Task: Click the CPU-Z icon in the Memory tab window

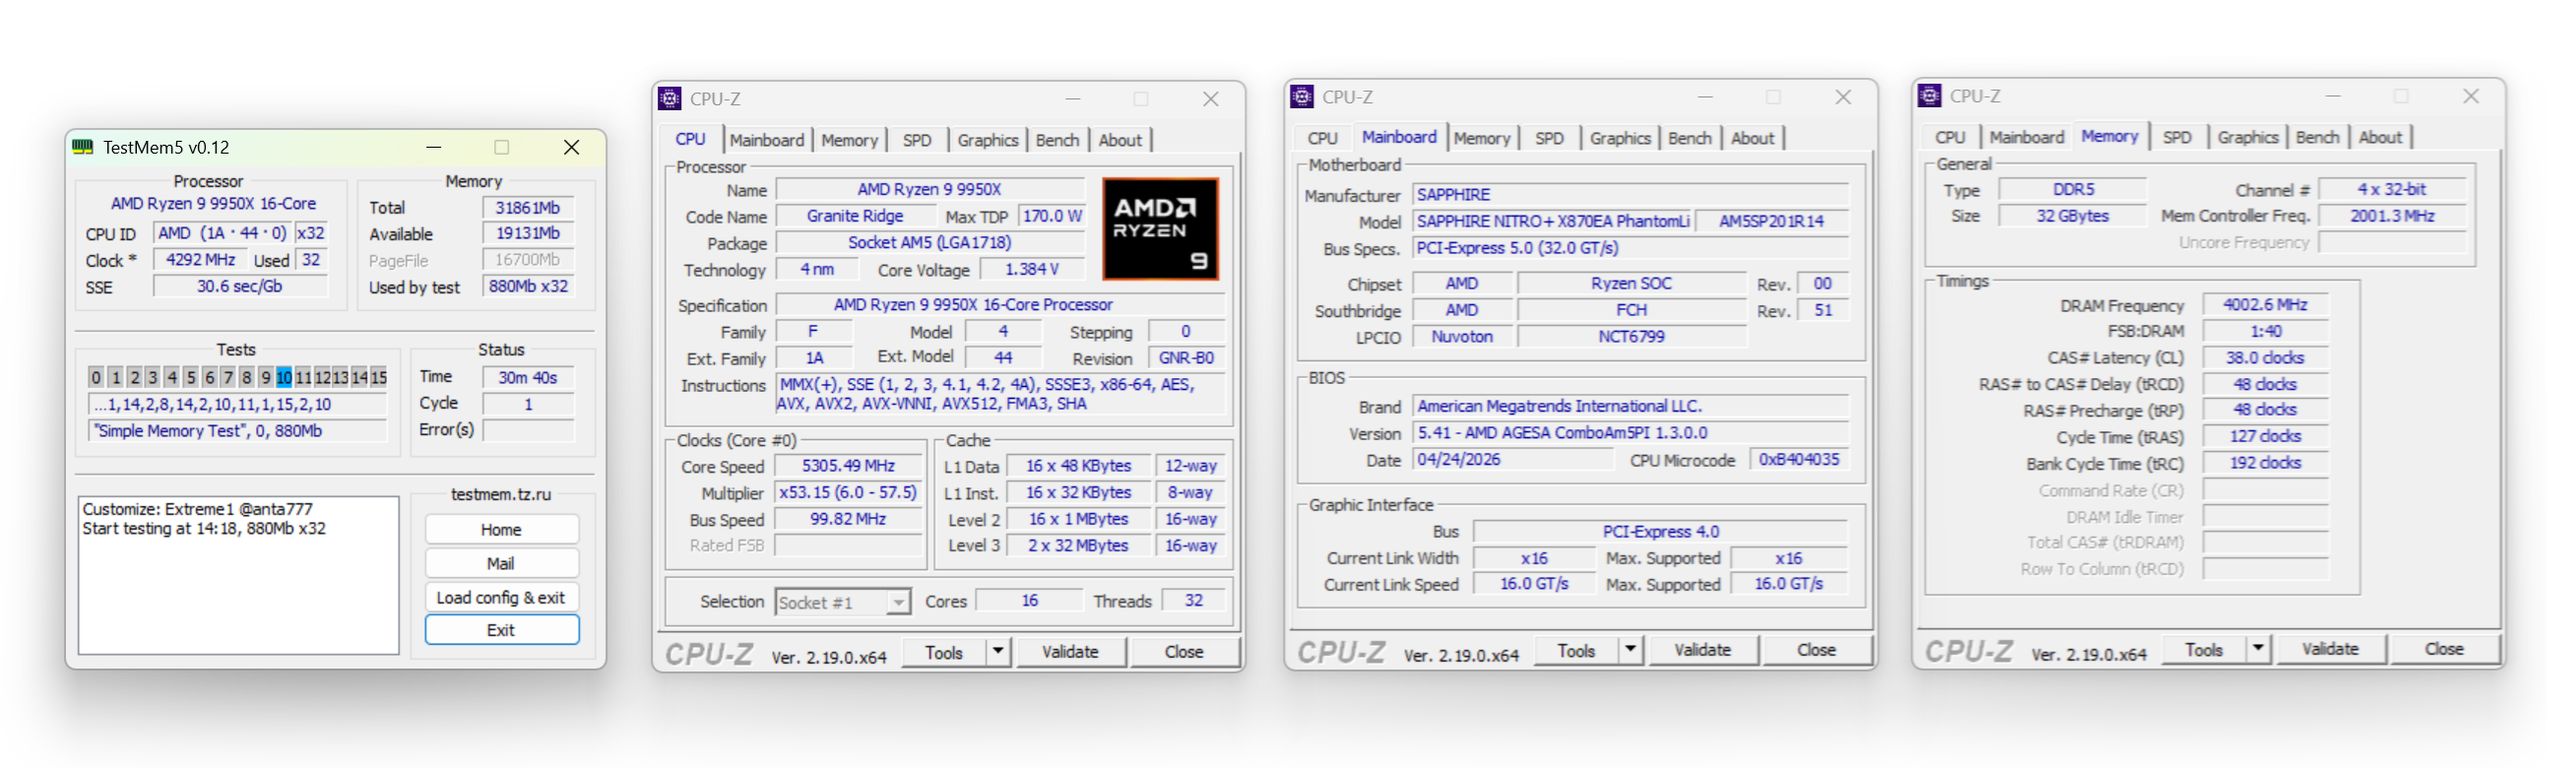Action: coord(1930,95)
